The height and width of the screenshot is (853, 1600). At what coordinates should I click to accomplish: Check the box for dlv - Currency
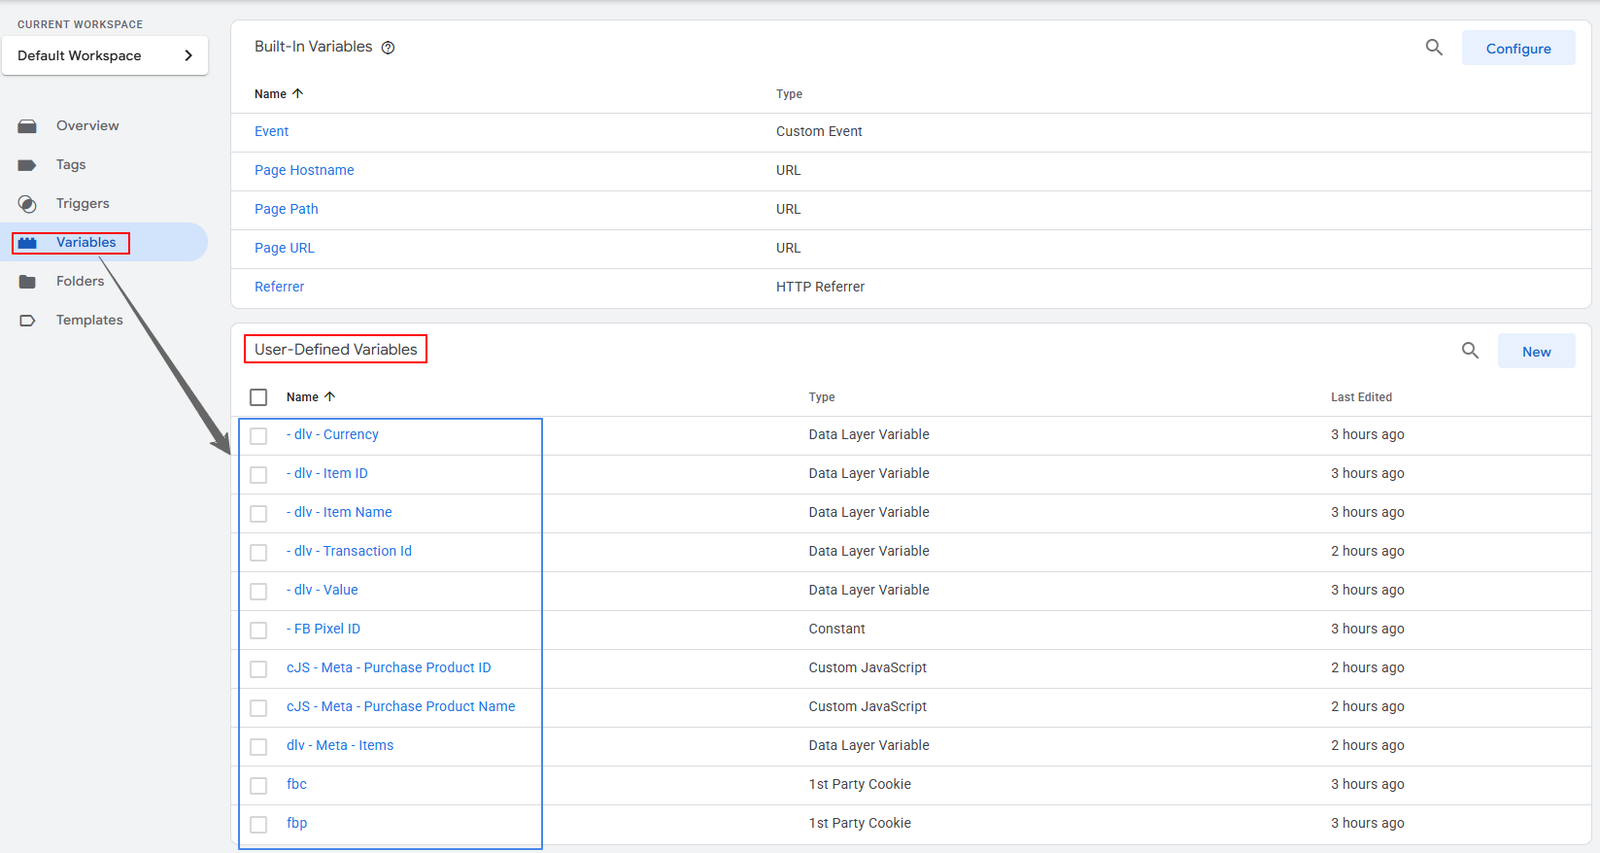click(259, 436)
